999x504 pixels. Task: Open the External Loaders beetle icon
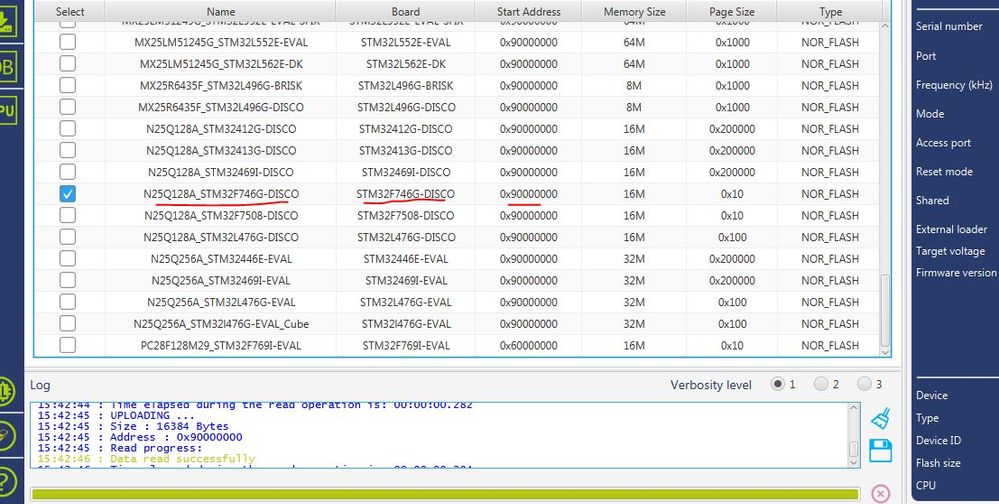[6, 390]
